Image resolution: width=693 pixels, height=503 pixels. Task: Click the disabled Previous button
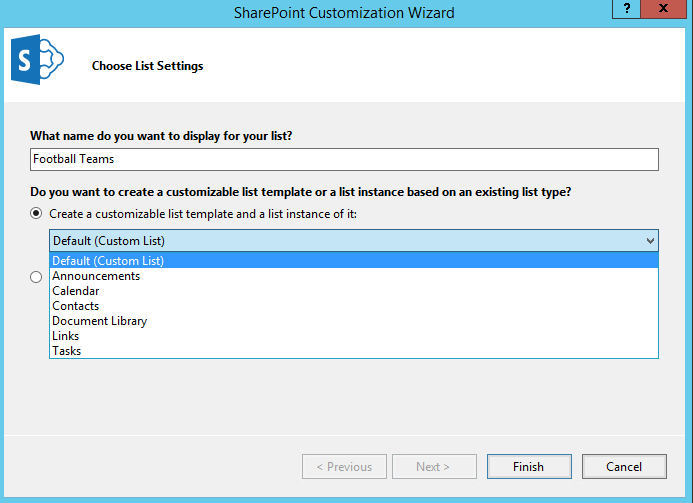[x=344, y=466]
